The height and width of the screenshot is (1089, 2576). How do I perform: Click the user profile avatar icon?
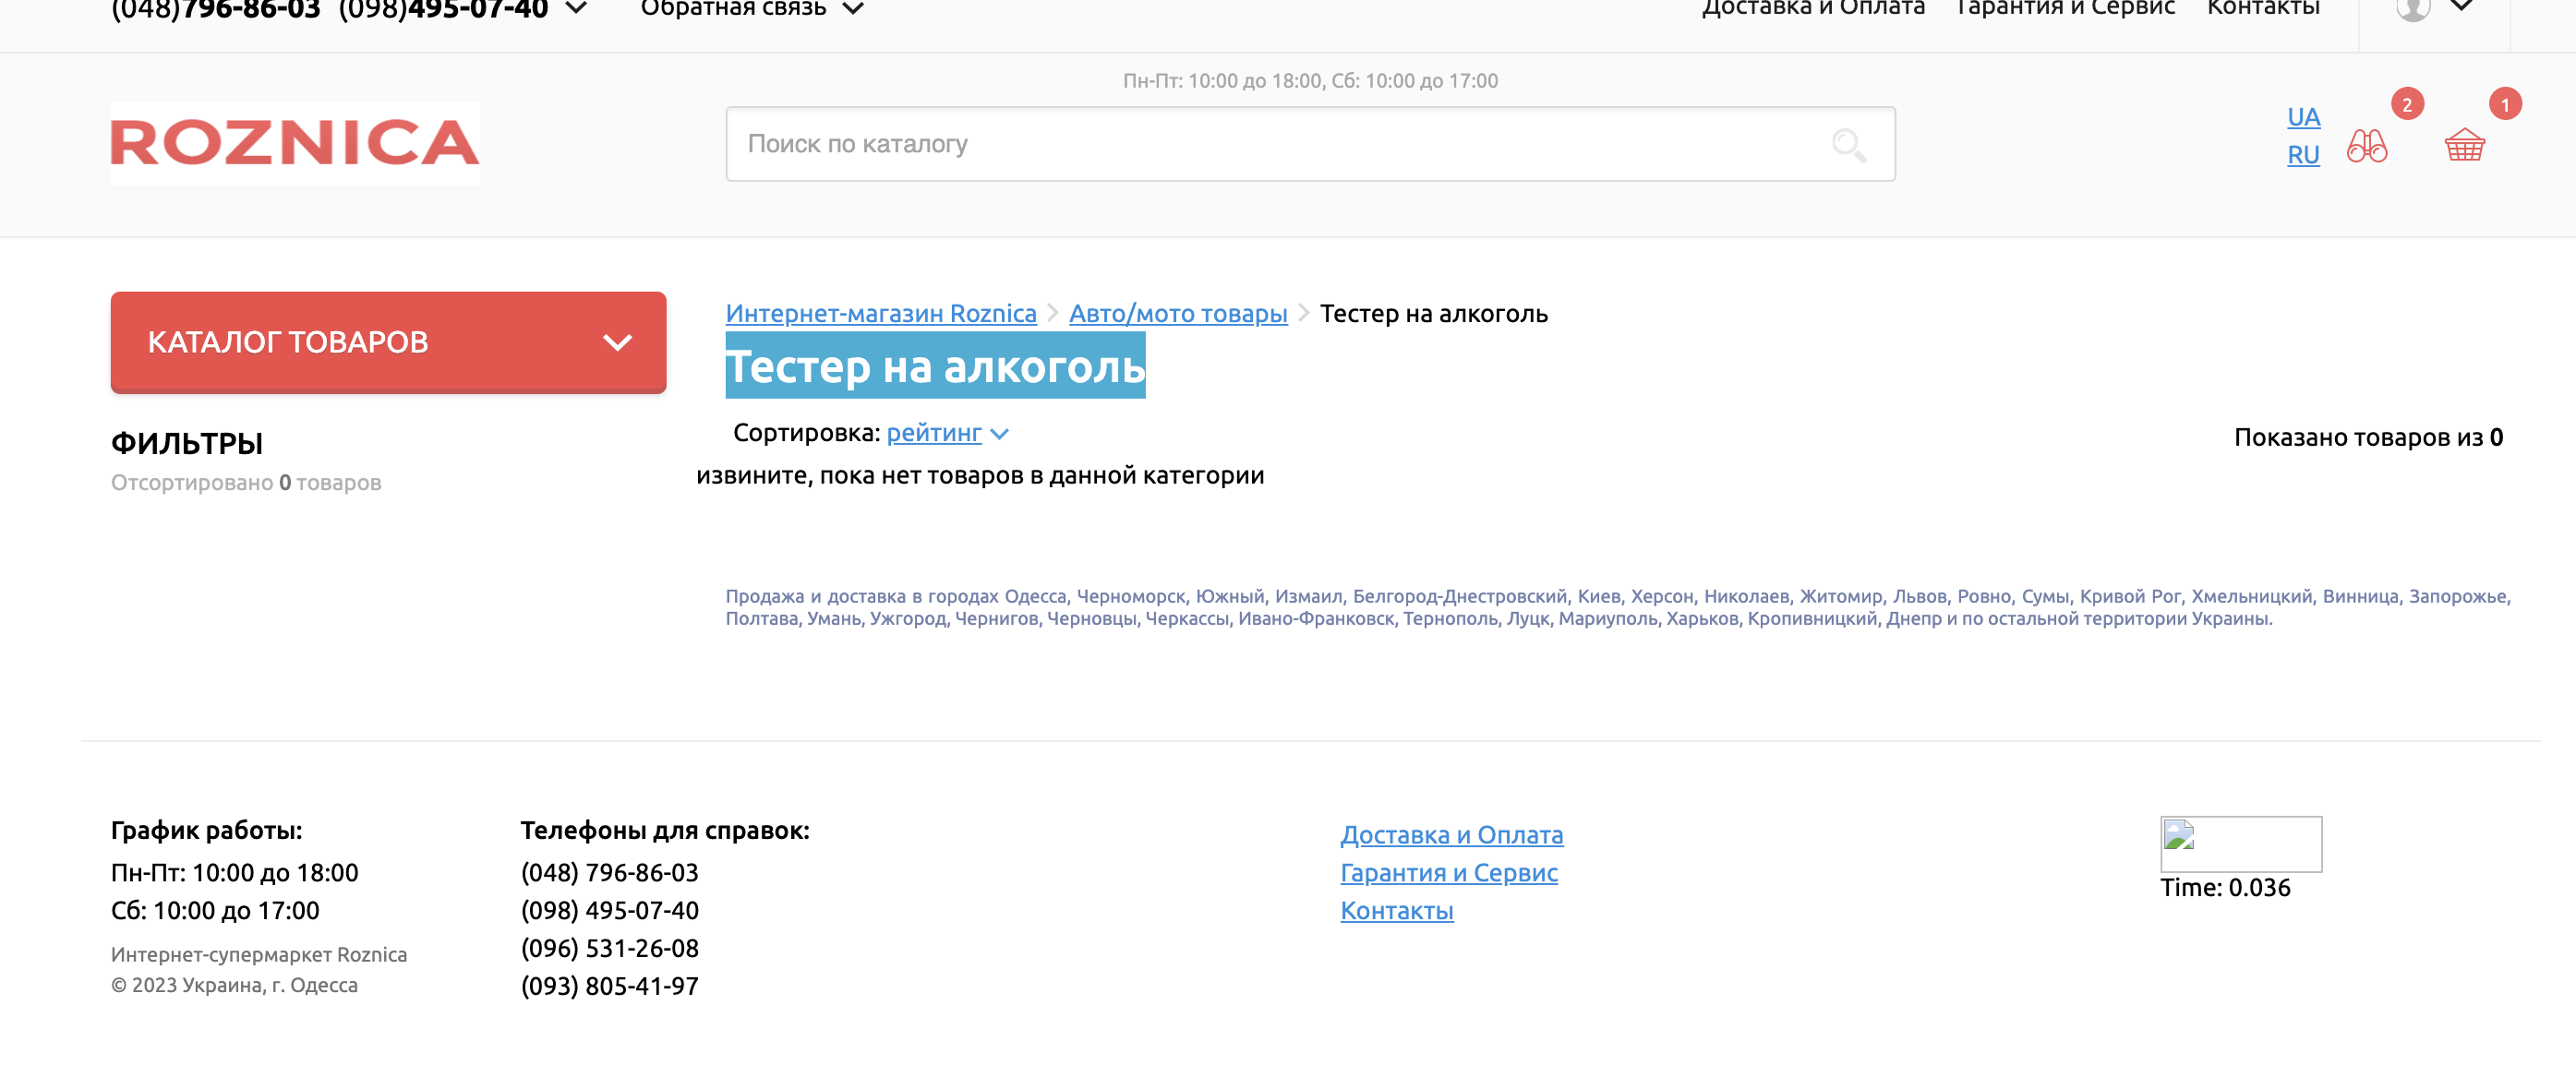(2412, 8)
